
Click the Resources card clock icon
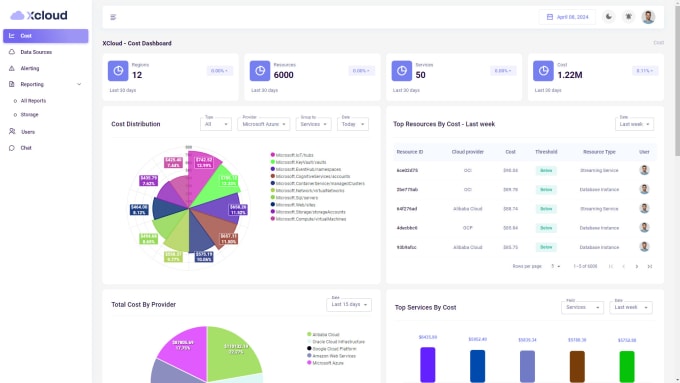pos(260,71)
